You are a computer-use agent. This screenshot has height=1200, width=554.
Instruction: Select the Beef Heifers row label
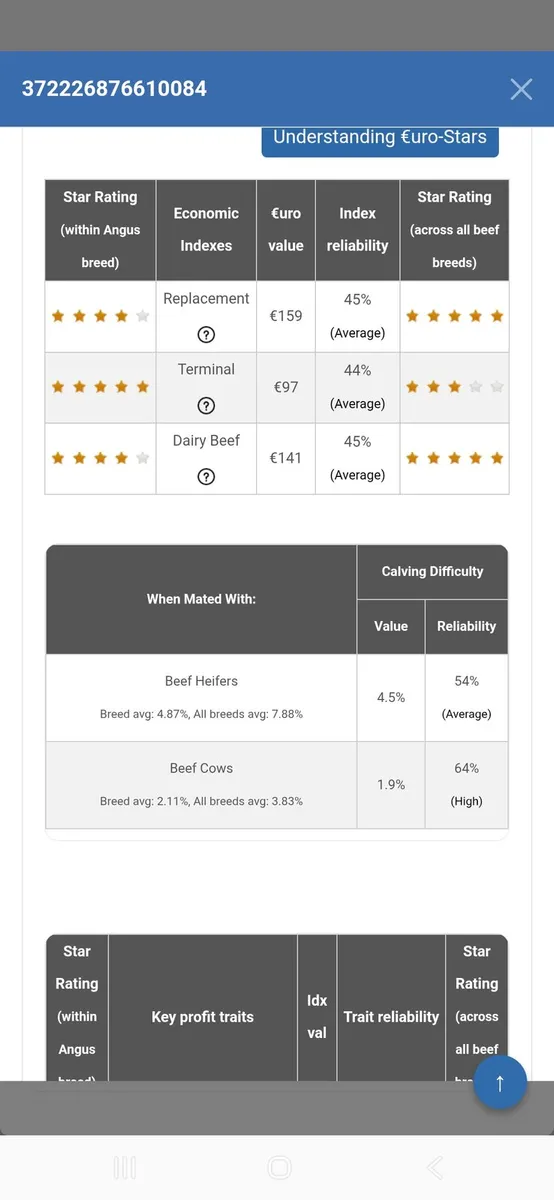coord(201,681)
